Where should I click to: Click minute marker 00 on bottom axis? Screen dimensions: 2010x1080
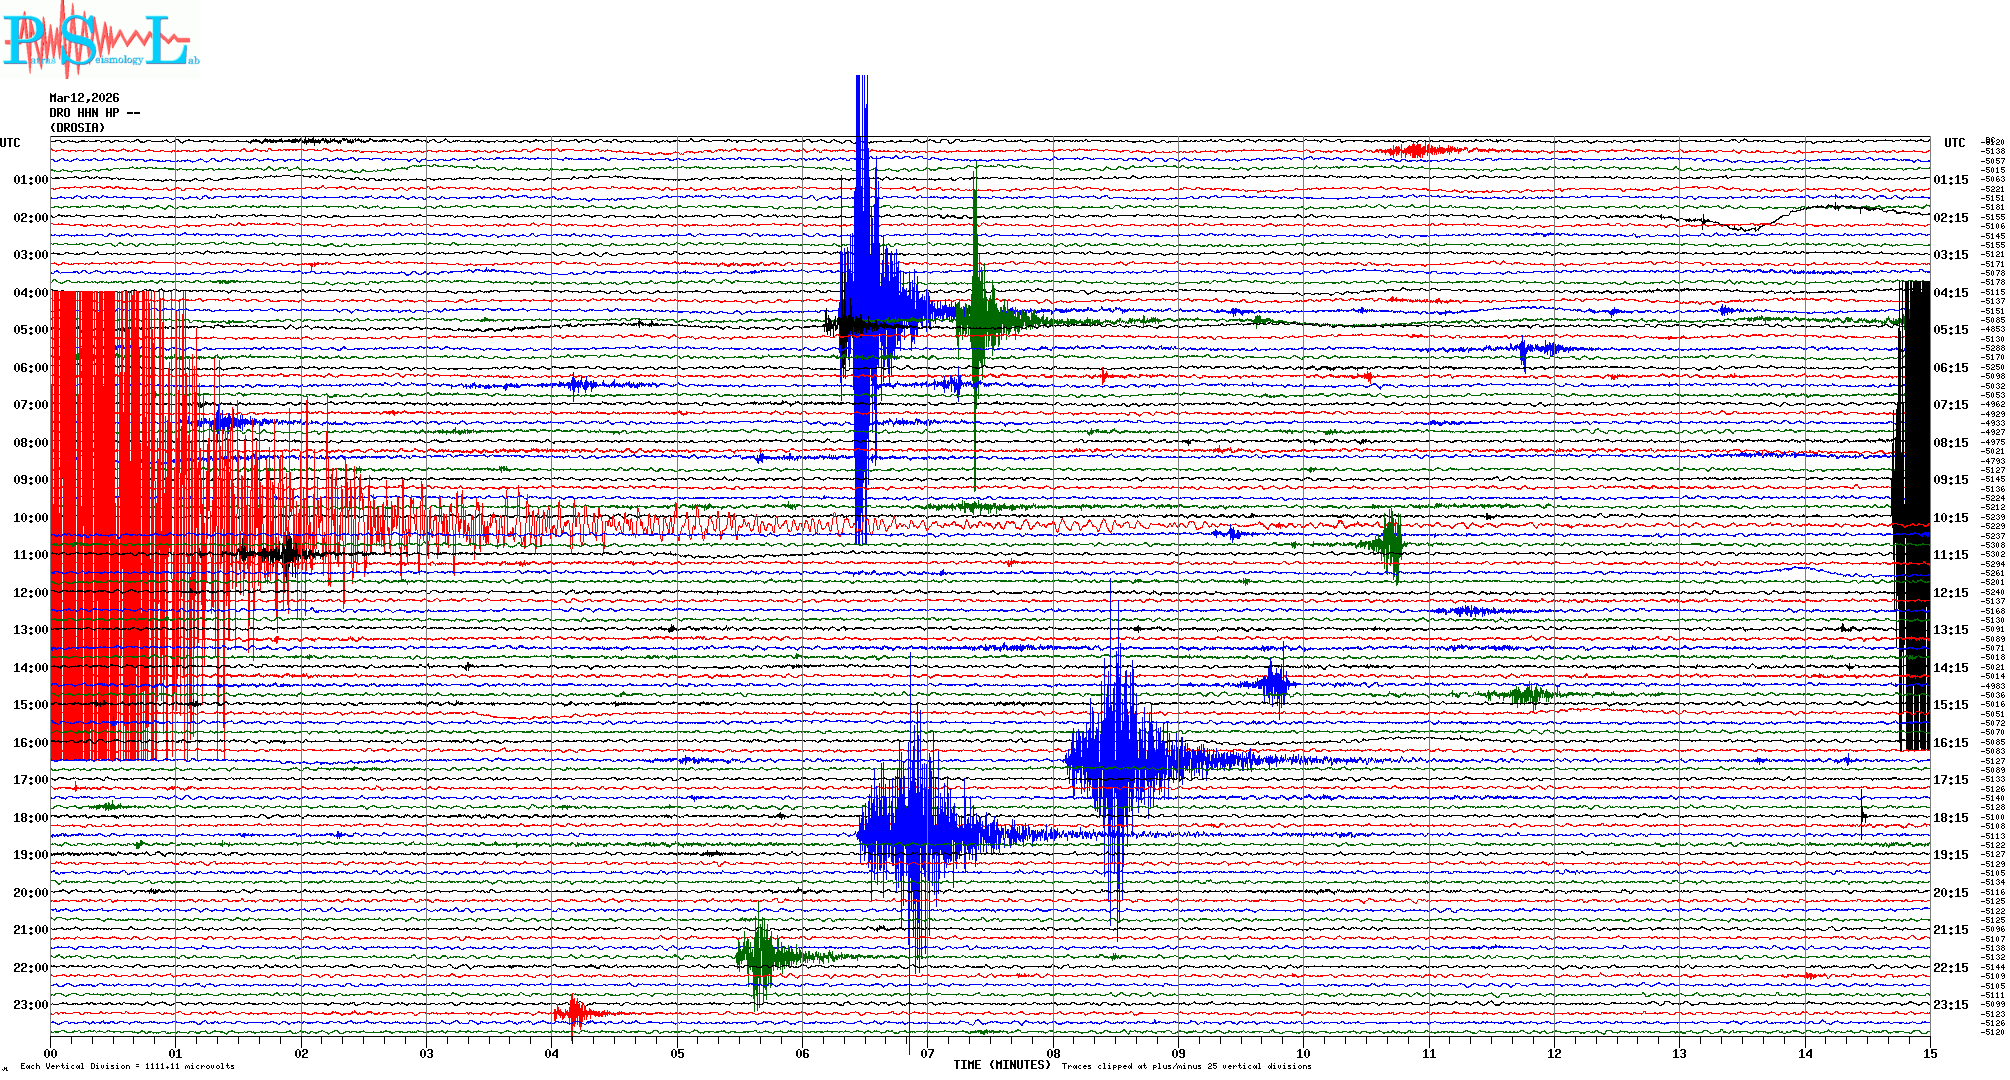[51, 1053]
